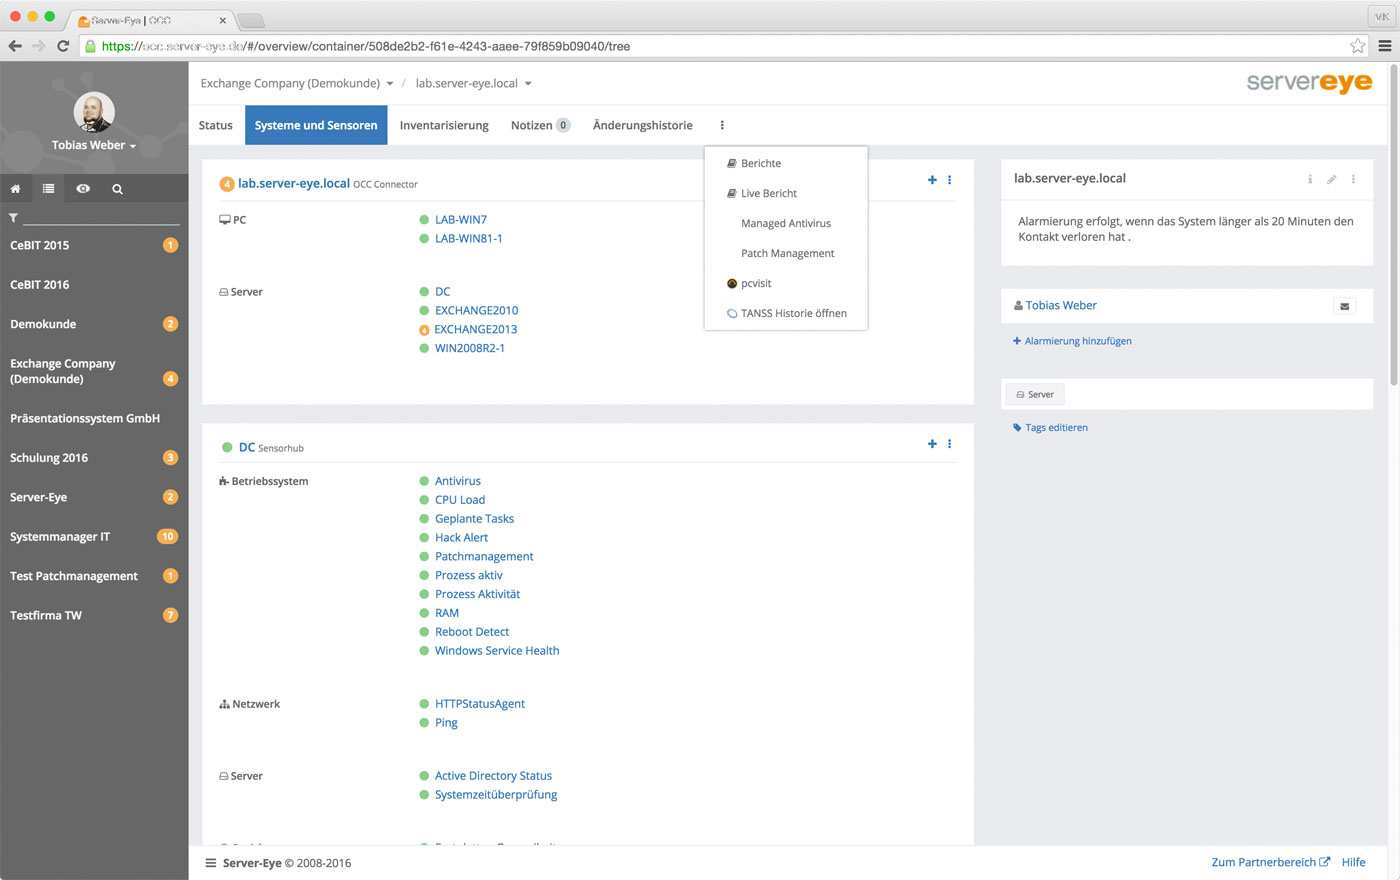Toggle the footer hamburger menu icon

[211, 863]
